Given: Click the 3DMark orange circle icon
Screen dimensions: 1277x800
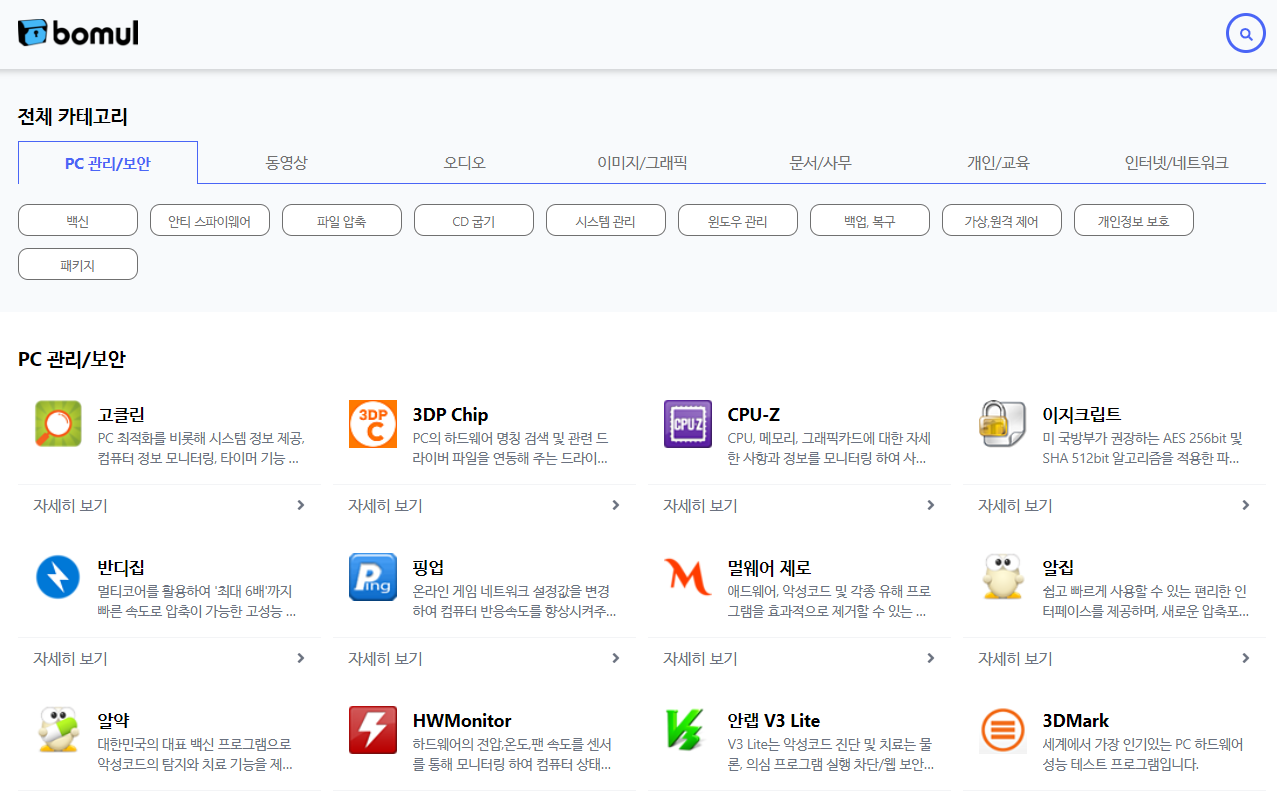Looking at the screenshot, I should coord(1003,730).
